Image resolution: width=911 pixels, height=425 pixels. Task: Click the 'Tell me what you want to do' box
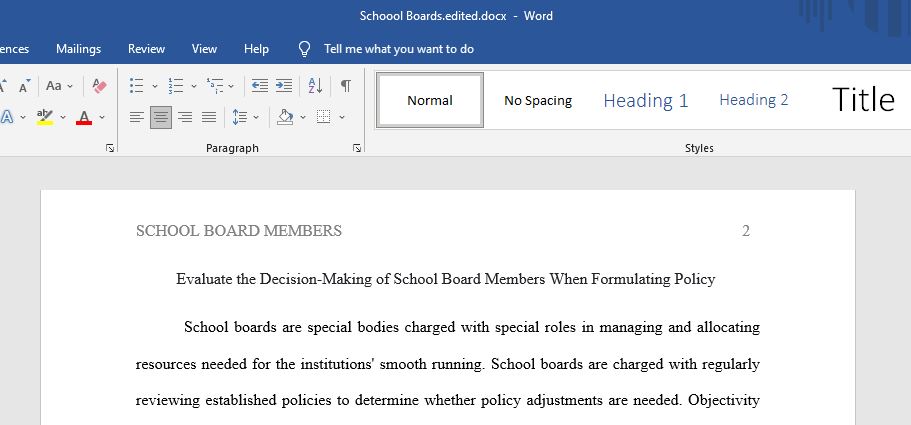[x=399, y=49]
